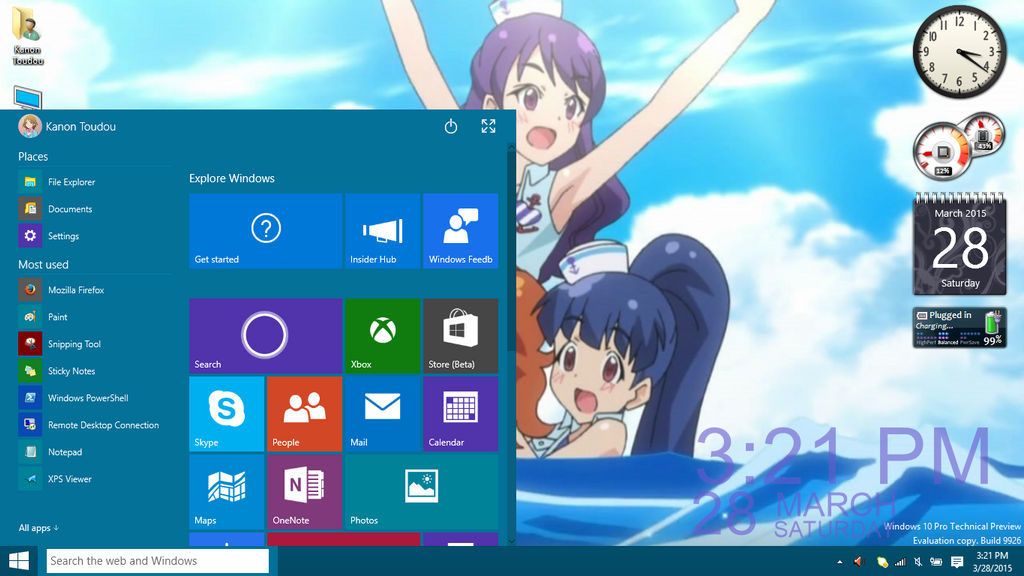The height and width of the screenshot is (576, 1024).
Task: Click the battery Plugged in gadget
Action: click(959, 328)
